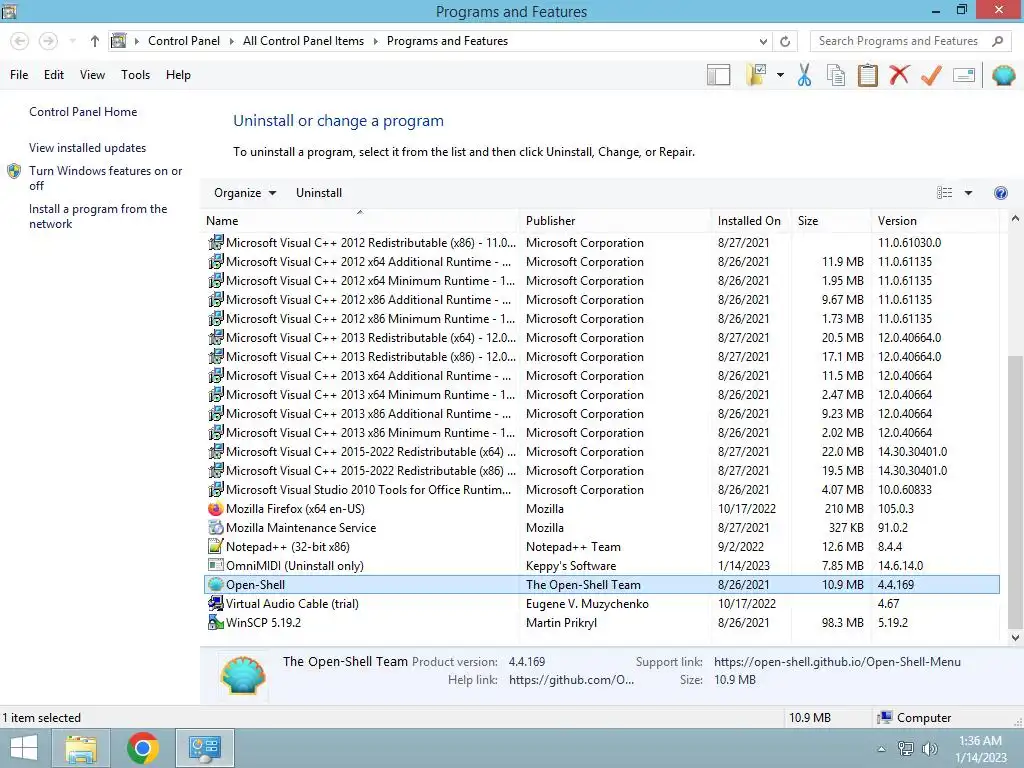Open Recent locations dropdown arrow

point(72,41)
